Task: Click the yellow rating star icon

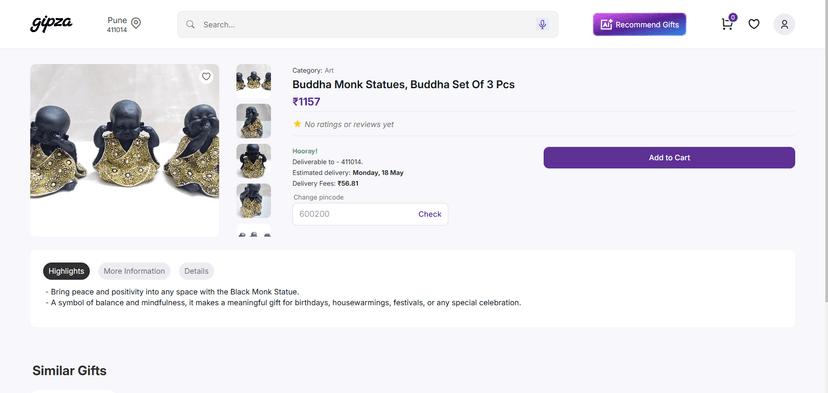Action: point(297,124)
